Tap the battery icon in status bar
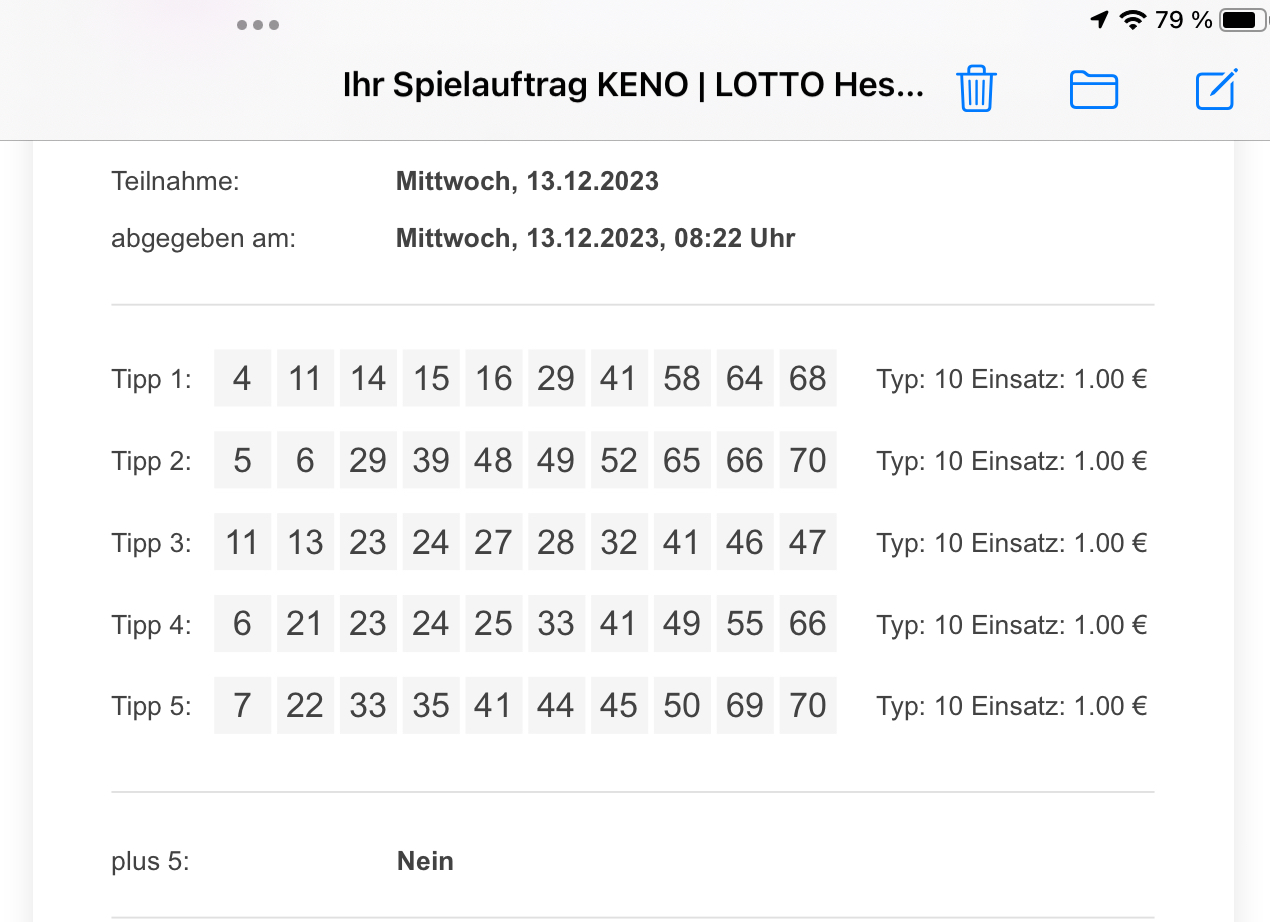The image size is (1270, 922). click(x=1241, y=20)
